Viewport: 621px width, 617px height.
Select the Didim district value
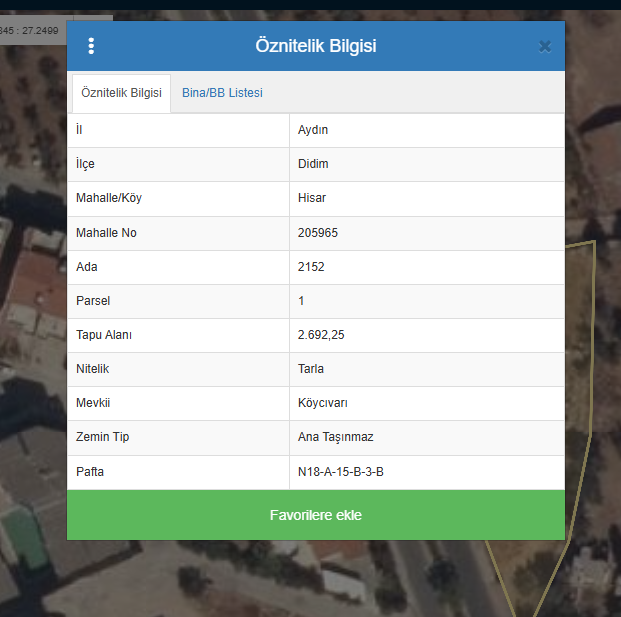tap(313, 164)
